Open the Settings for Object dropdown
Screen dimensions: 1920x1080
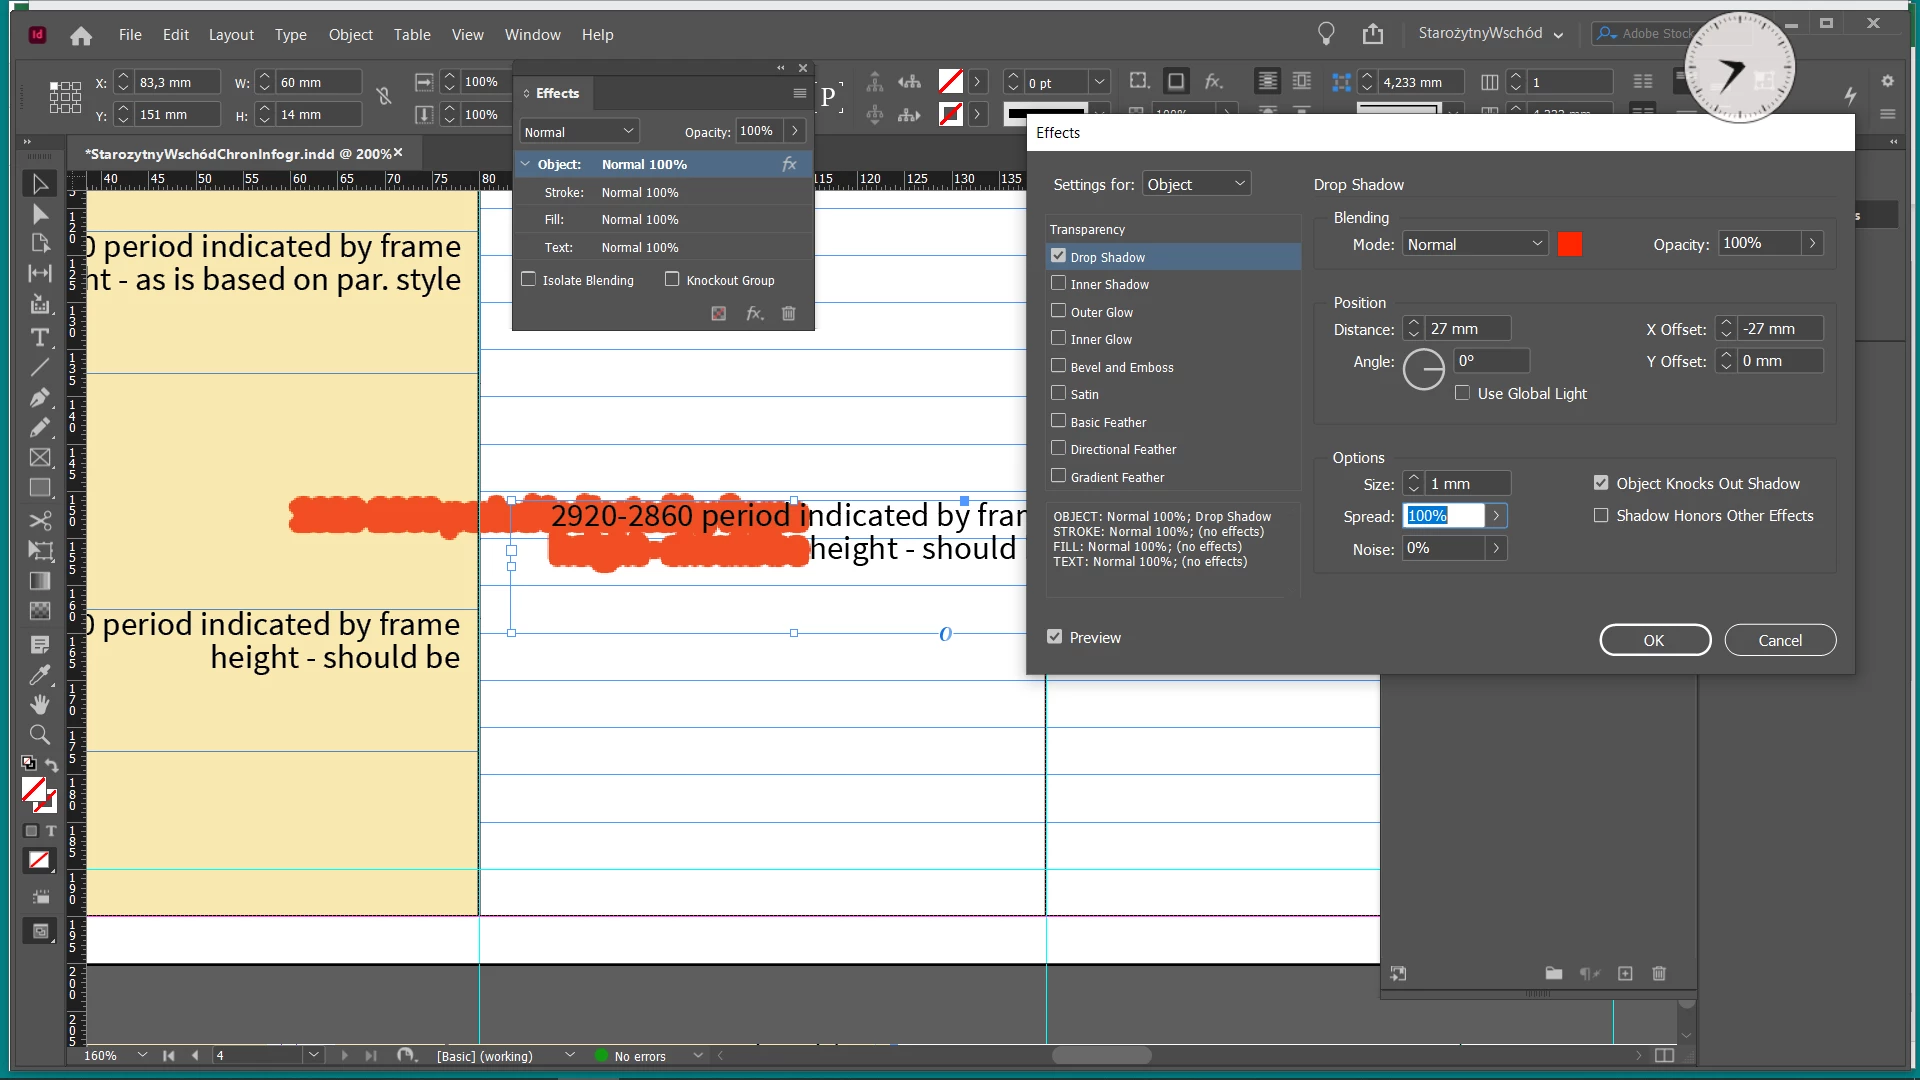click(x=1196, y=184)
